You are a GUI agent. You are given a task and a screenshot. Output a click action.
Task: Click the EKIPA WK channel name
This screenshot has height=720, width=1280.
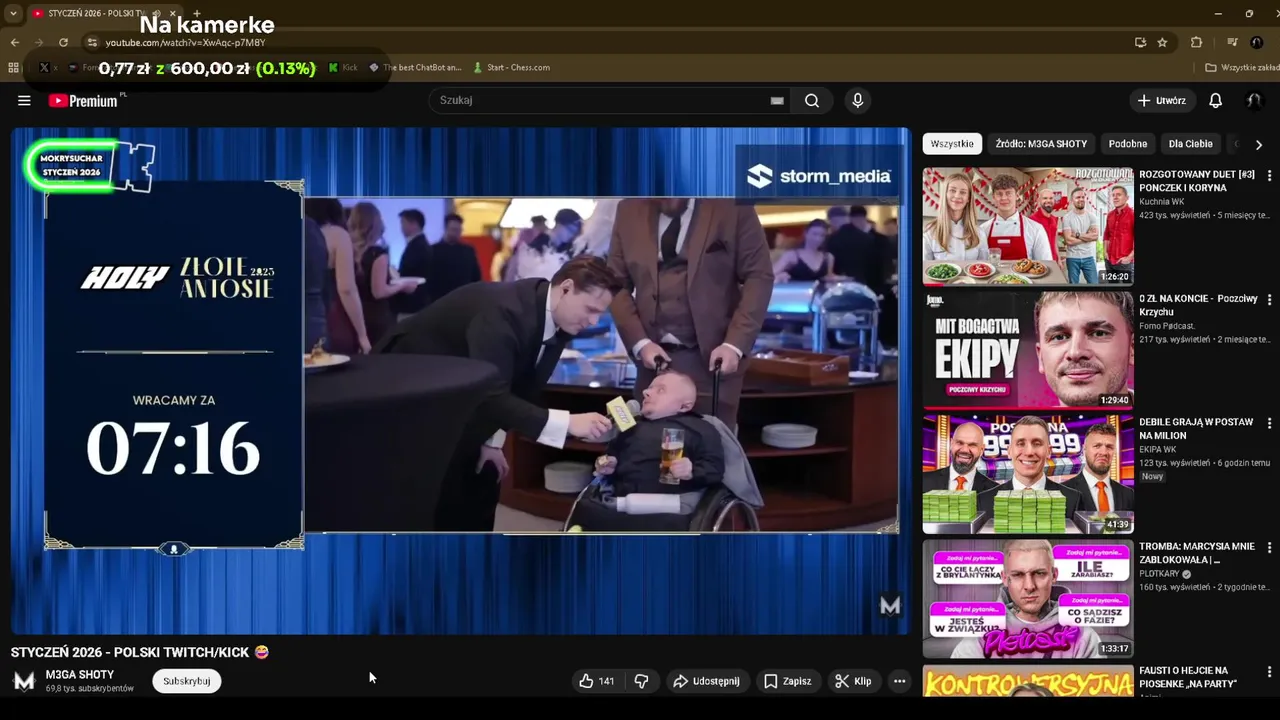pyautogui.click(x=1157, y=450)
